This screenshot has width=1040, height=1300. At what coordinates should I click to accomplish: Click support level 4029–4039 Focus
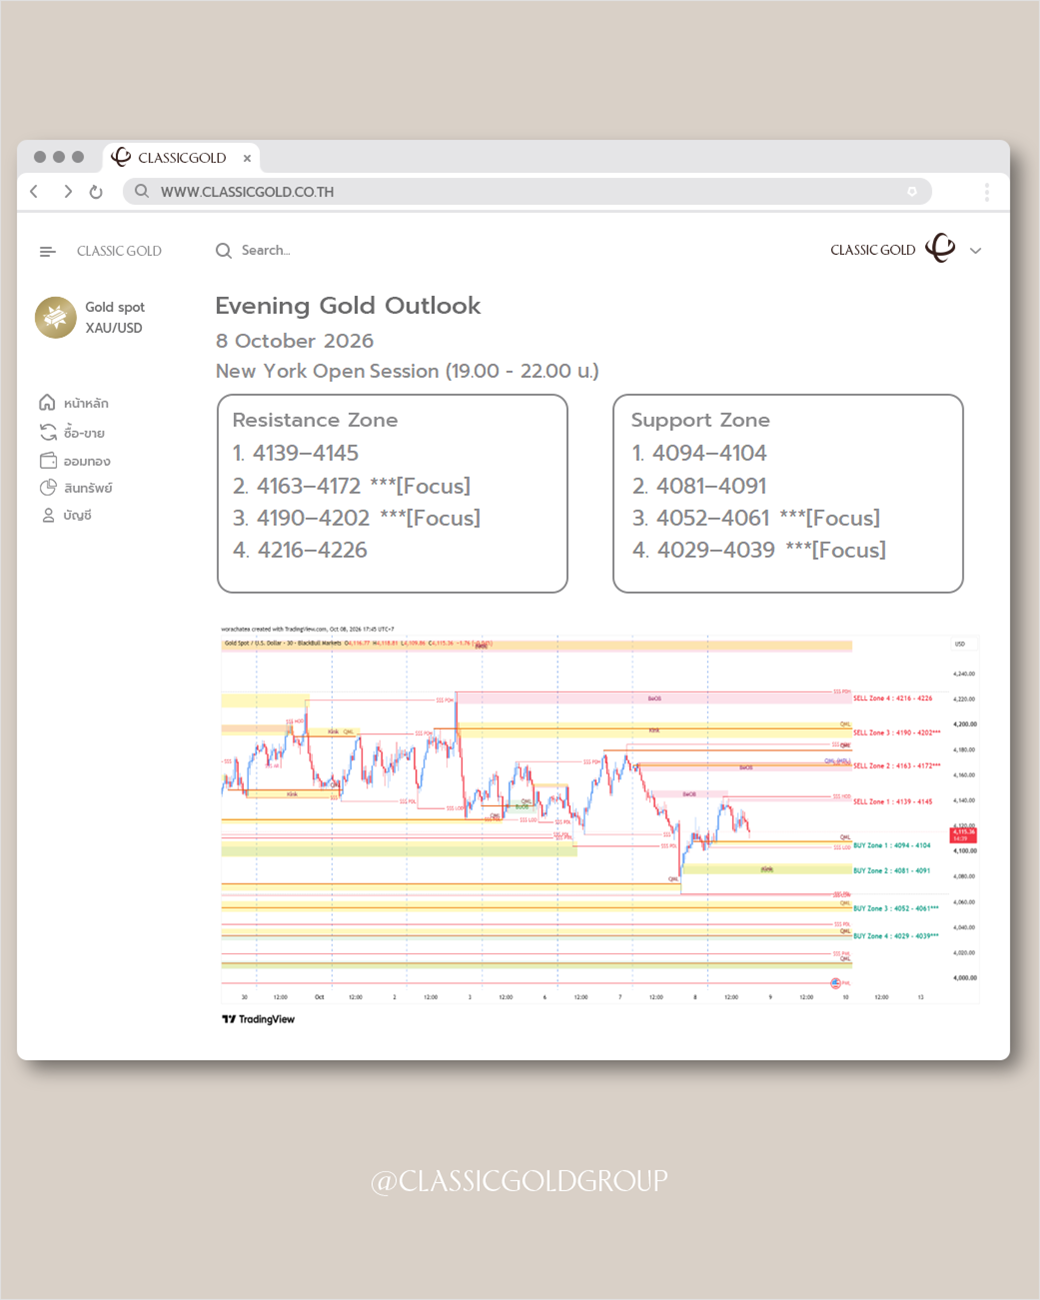pos(759,550)
